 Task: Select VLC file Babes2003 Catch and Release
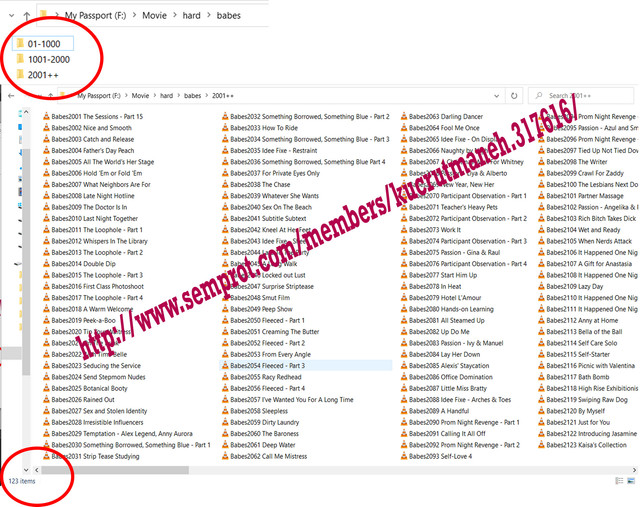tap(89, 139)
